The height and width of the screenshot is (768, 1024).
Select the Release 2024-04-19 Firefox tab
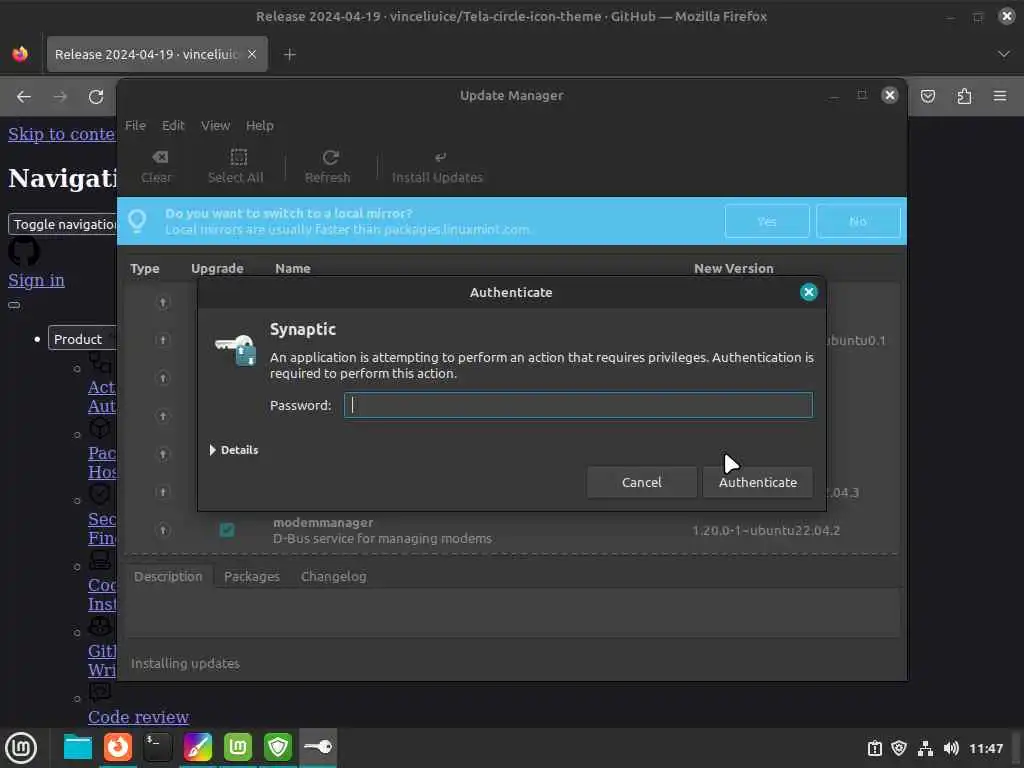[x=157, y=54]
